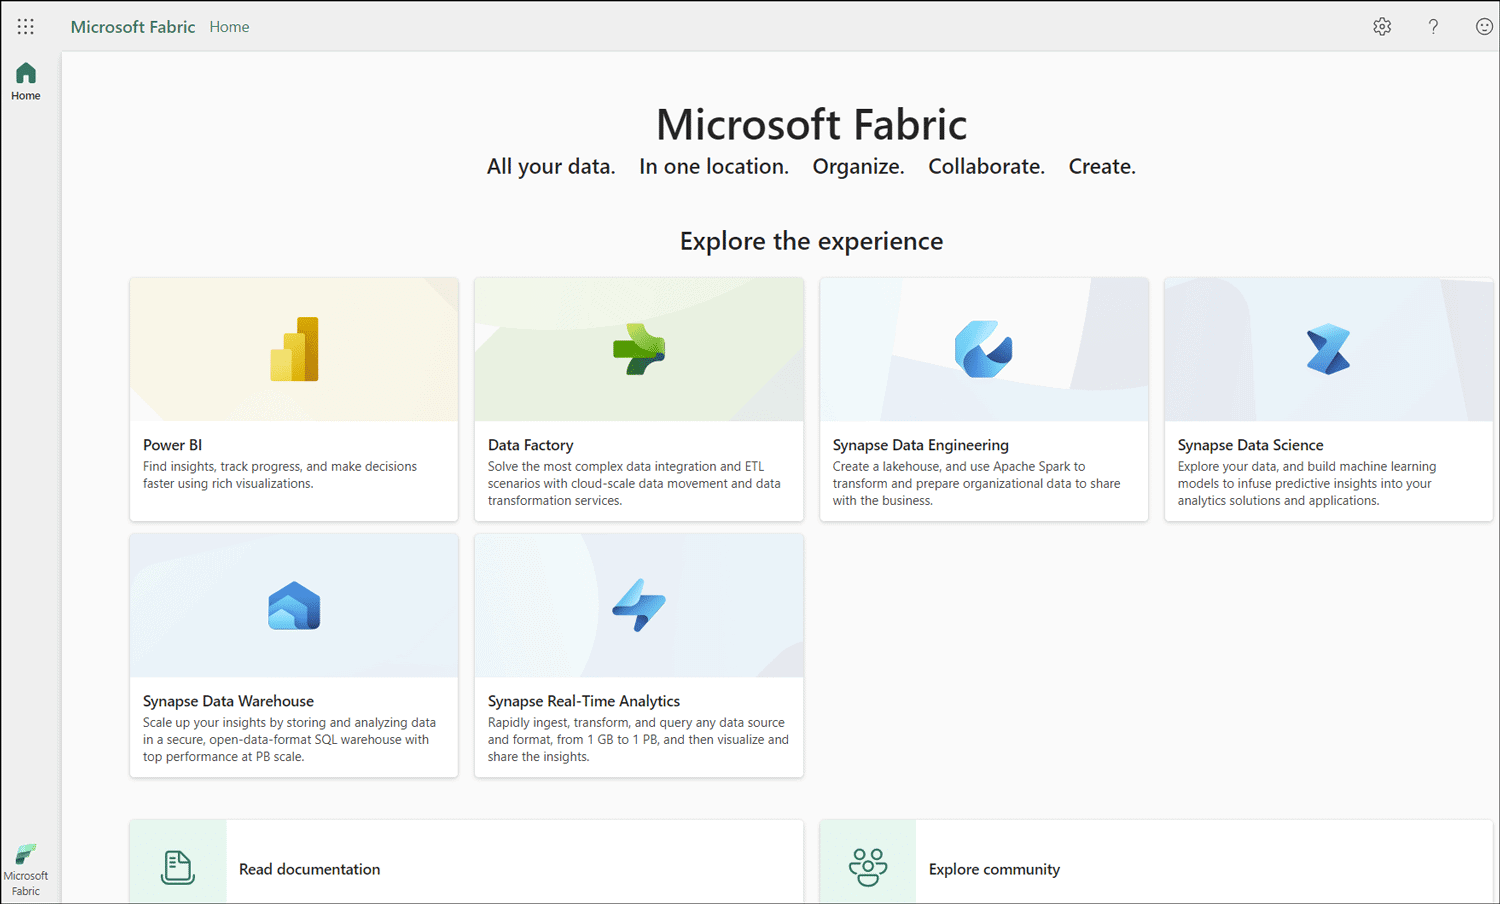Open the feedback smiley face icon
This screenshot has height=904, width=1500.
point(1484,27)
